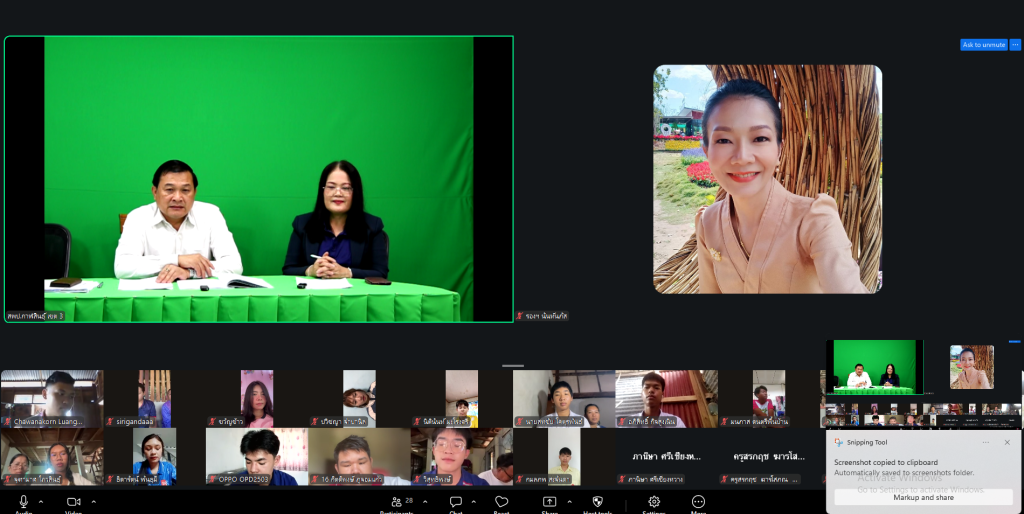Click the Snipping Tool app icon in the notification
The height and width of the screenshot is (514, 1024).
[839, 442]
